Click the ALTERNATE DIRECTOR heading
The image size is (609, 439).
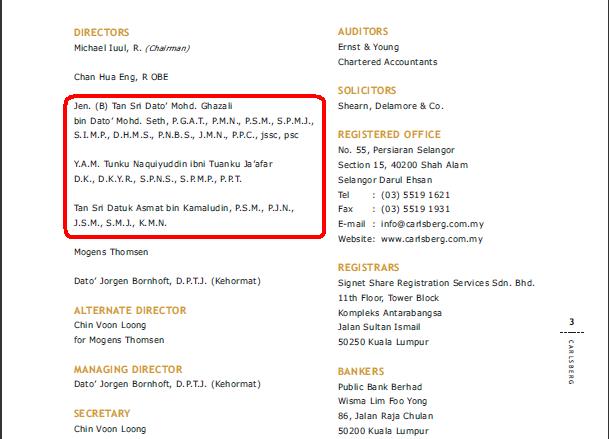point(130,310)
